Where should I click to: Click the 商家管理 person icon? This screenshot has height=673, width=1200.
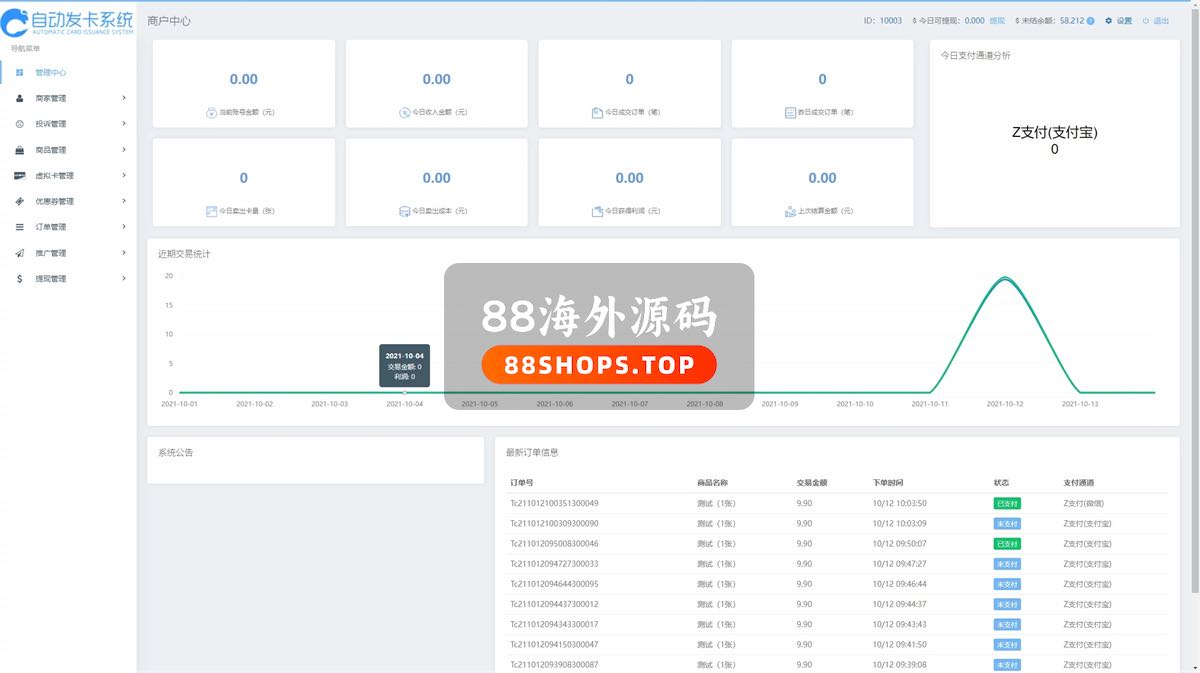(20, 99)
